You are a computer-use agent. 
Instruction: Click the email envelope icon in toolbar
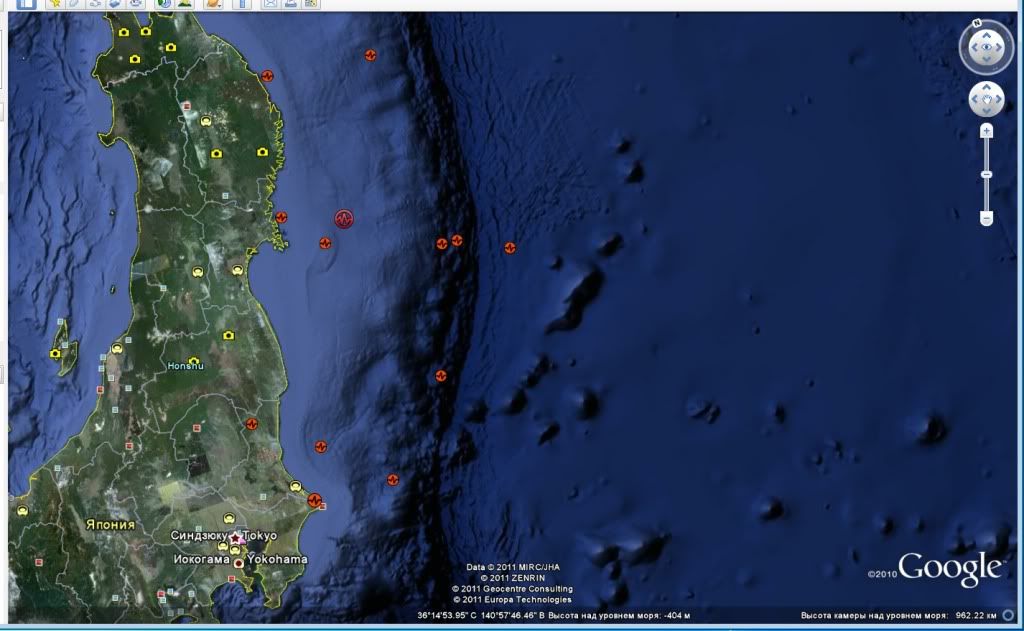pos(271,3)
